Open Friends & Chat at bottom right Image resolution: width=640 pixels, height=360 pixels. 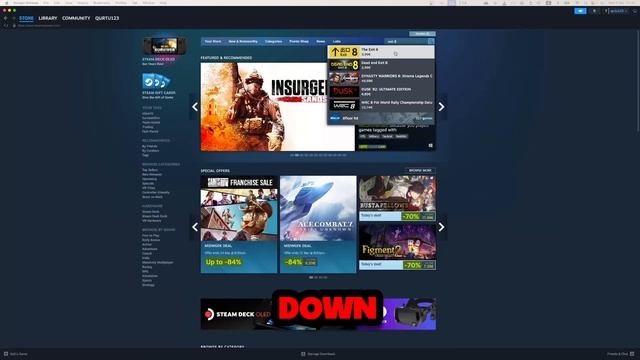pos(620,354)
